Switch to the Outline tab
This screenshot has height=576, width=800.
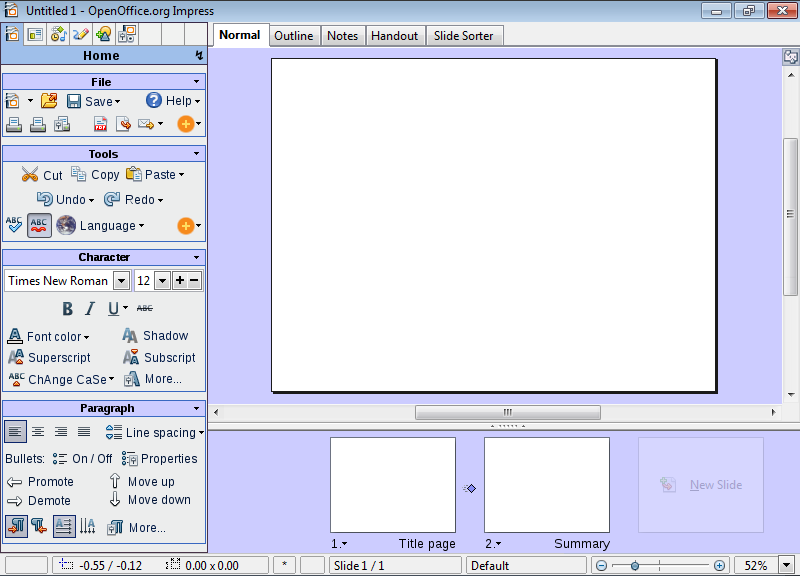click(x=294, y=36)
